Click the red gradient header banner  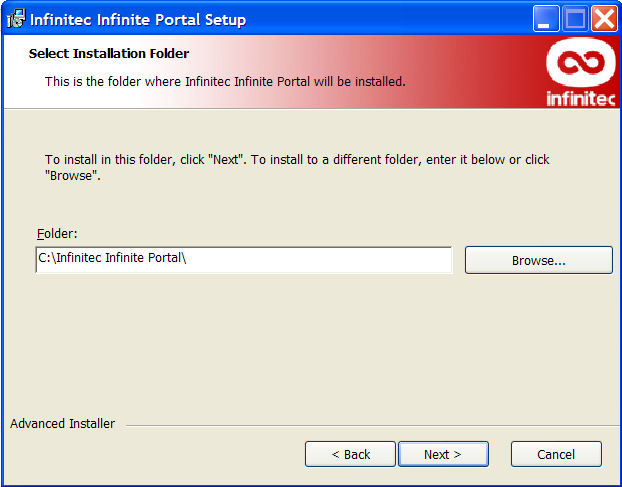pyautogui.click(x=311, y=71)
